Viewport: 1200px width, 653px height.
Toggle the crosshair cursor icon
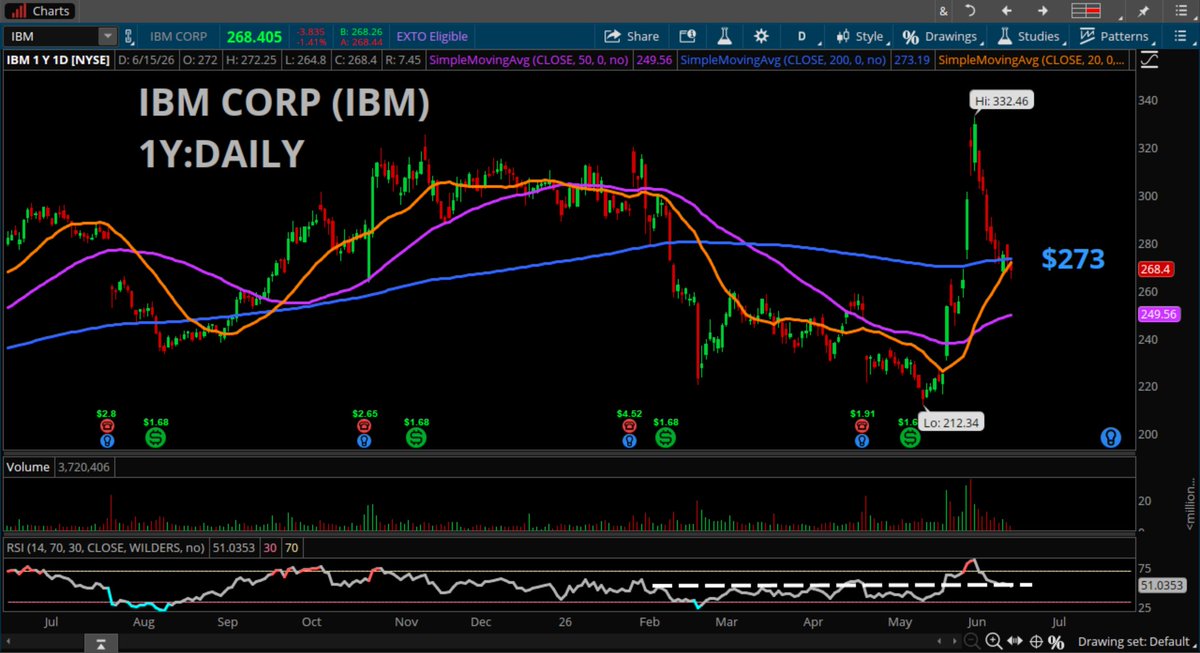(x=1036, y=641)
